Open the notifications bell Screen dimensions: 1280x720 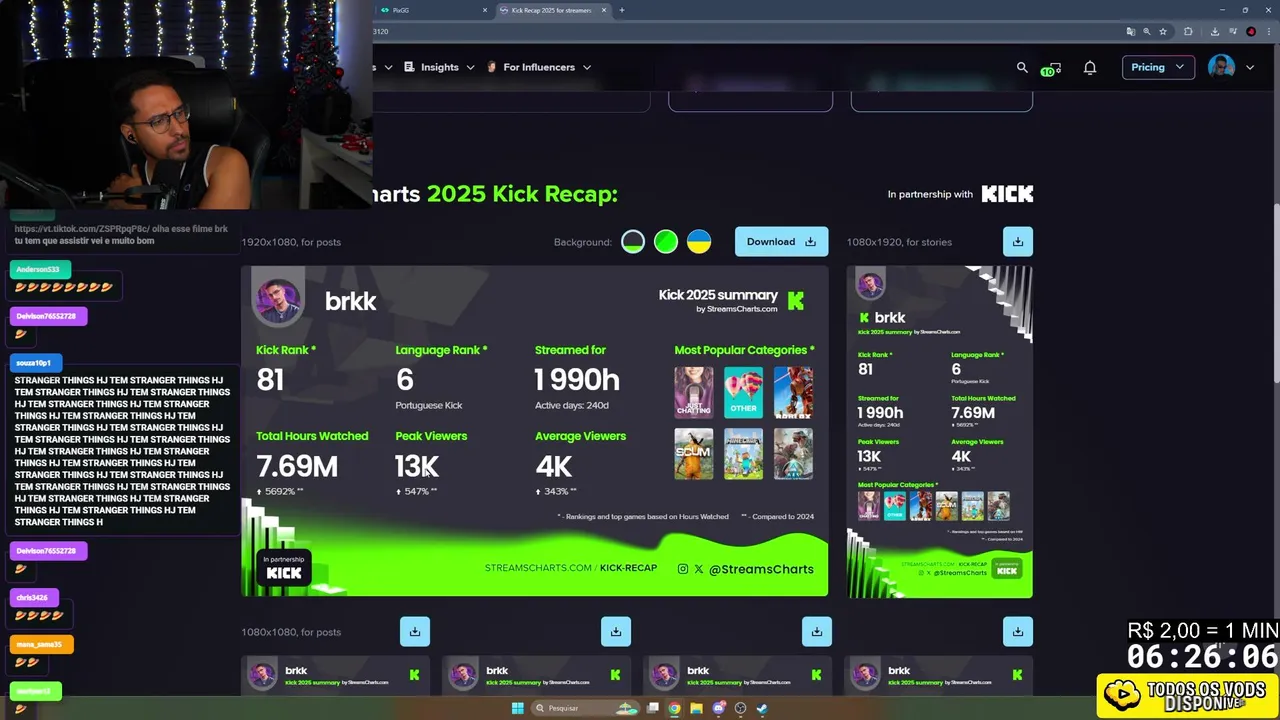[1090, 67]
